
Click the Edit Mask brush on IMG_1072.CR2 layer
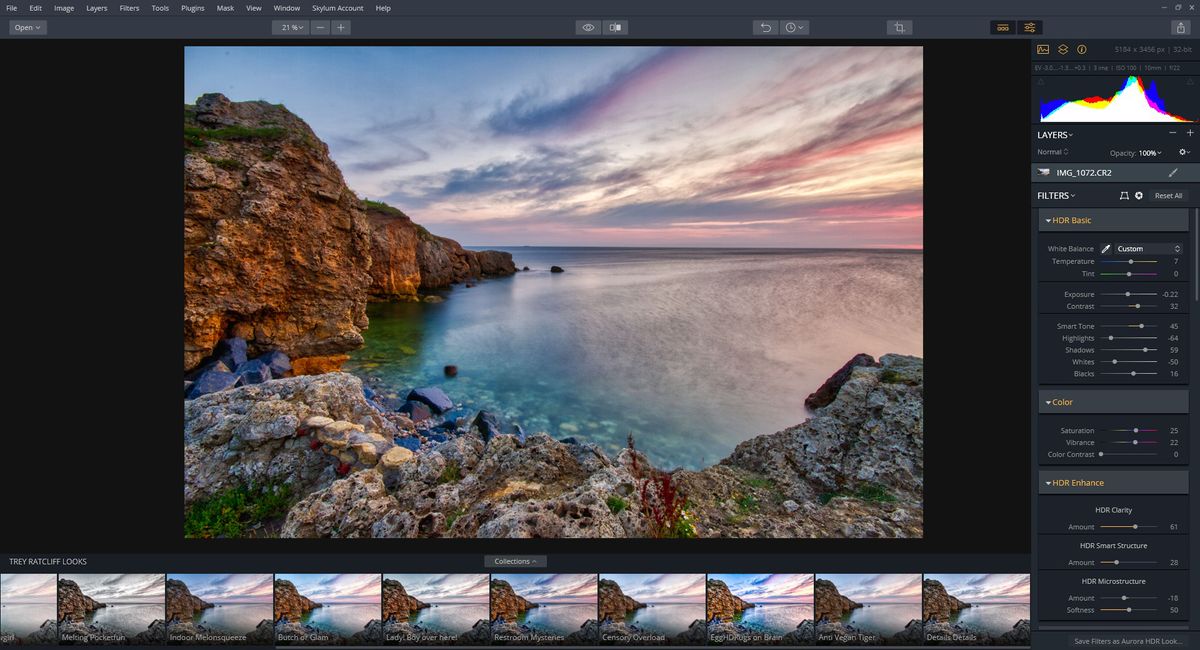pos(1173,172)
